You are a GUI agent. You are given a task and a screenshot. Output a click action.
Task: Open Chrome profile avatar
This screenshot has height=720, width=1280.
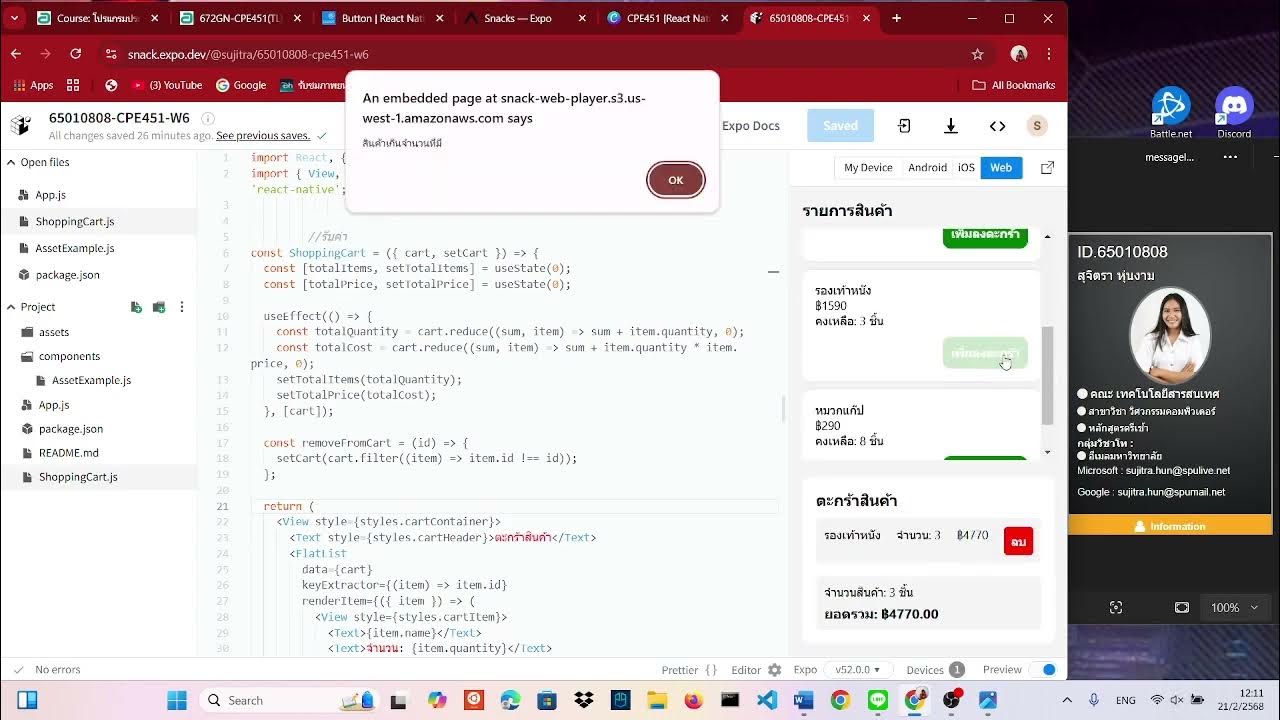pos(1019,54)
